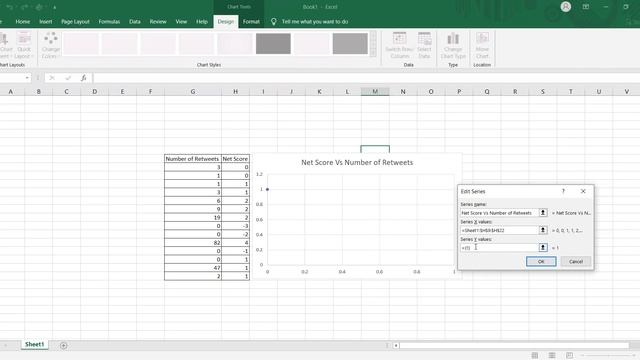Click the Series X values input field
The image size is (640, 360).
tap(500, 230)
